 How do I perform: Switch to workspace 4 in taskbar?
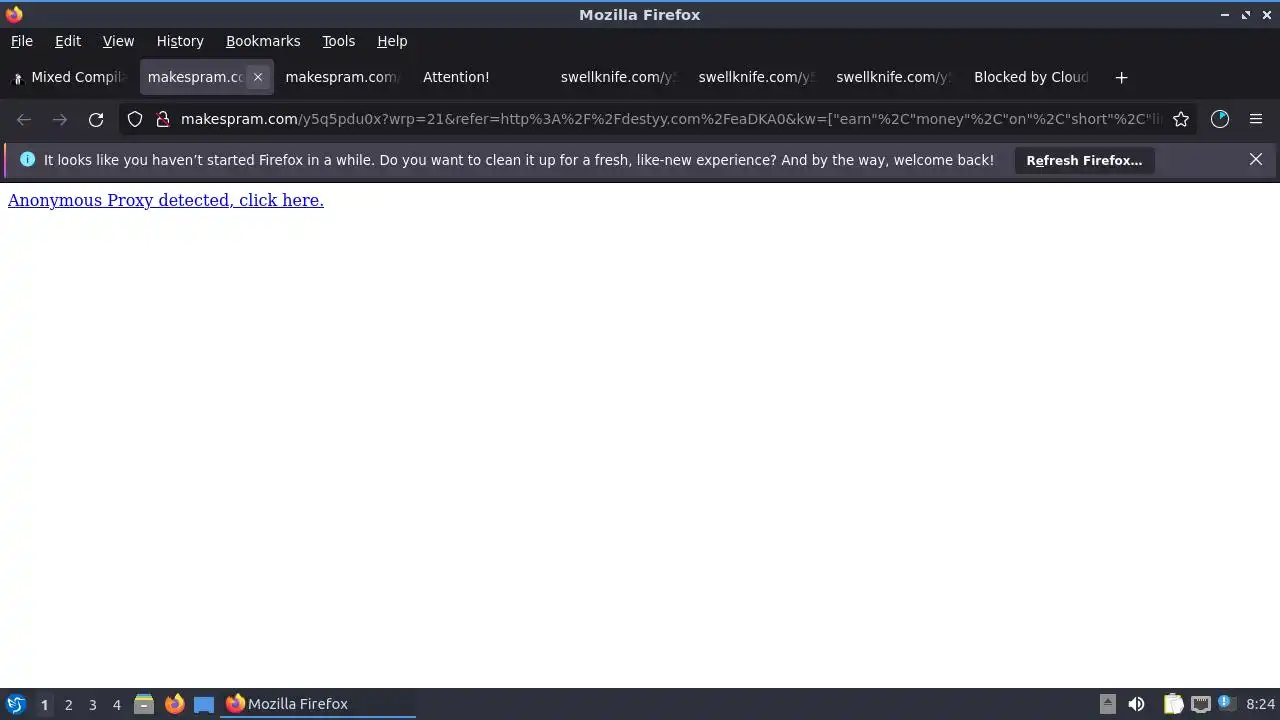(116, 705)
